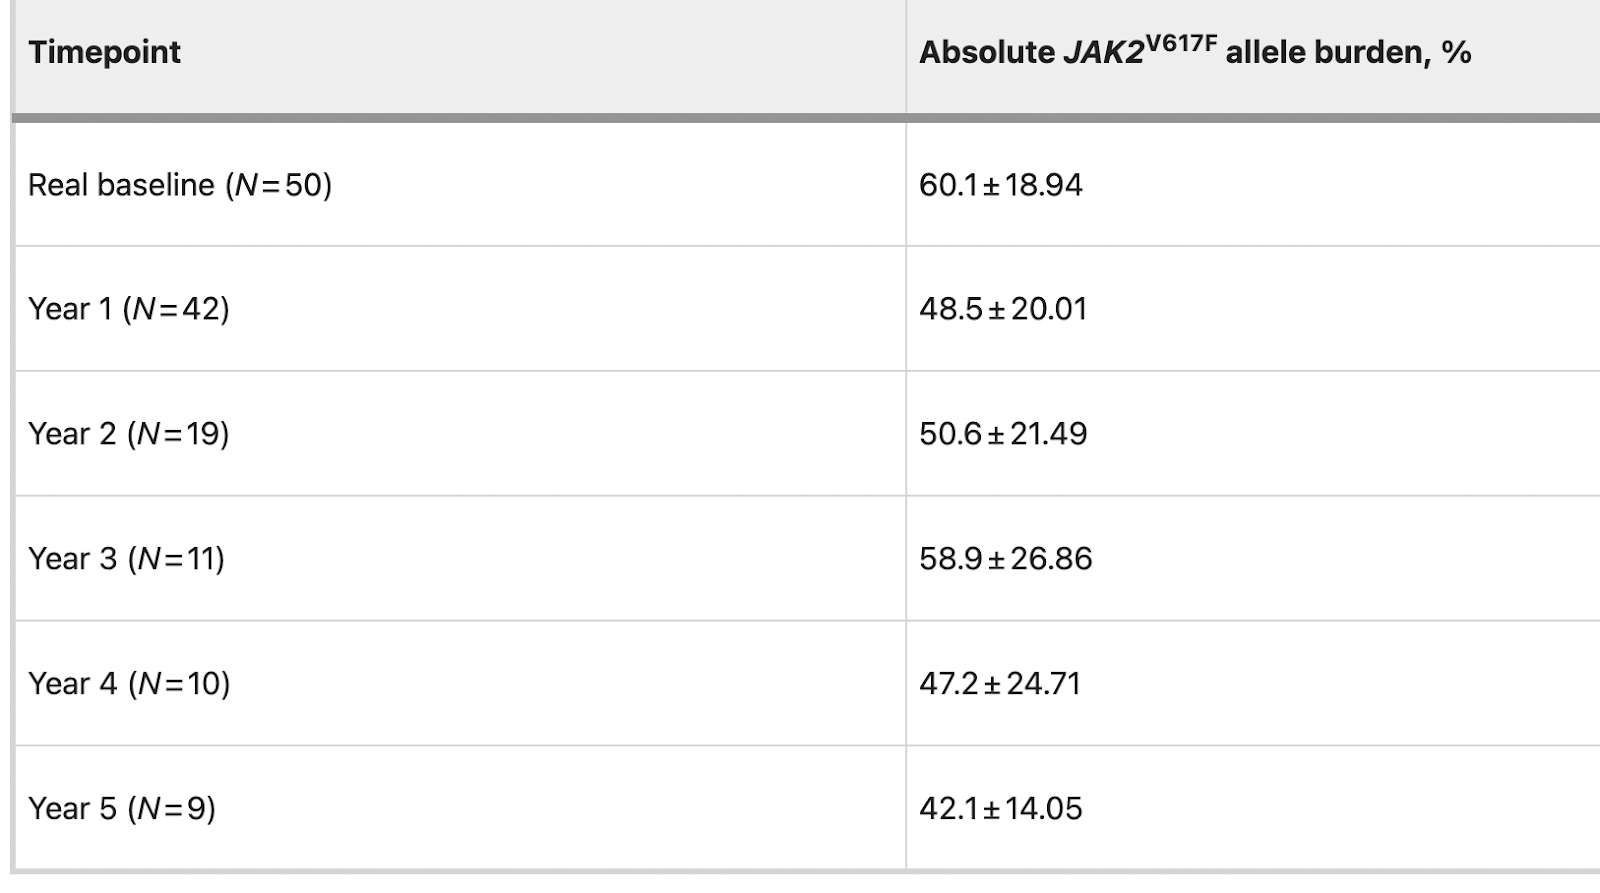Click the N=42 text in Year 1 row
1600x893 pixels.
click(176, 309)
